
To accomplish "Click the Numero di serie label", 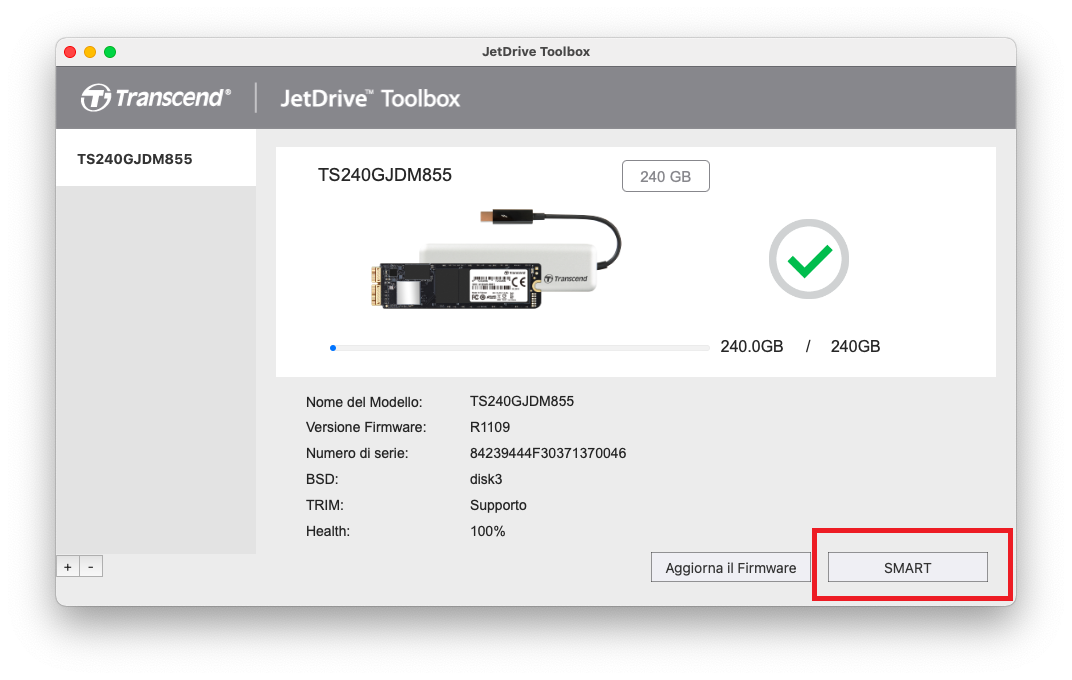I will coord(357,453).
